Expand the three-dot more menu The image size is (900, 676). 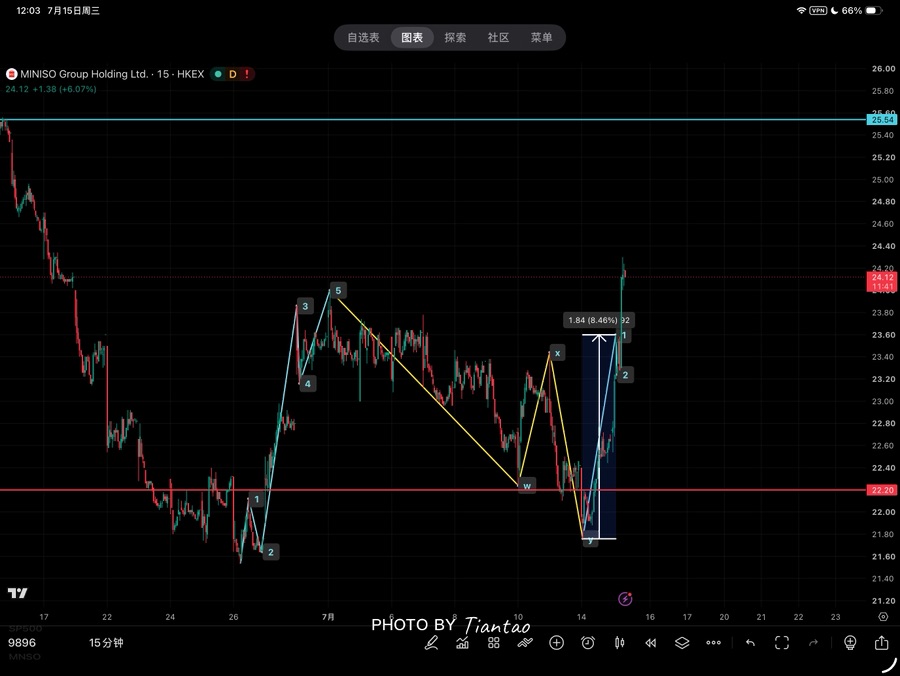pos(713,643)
